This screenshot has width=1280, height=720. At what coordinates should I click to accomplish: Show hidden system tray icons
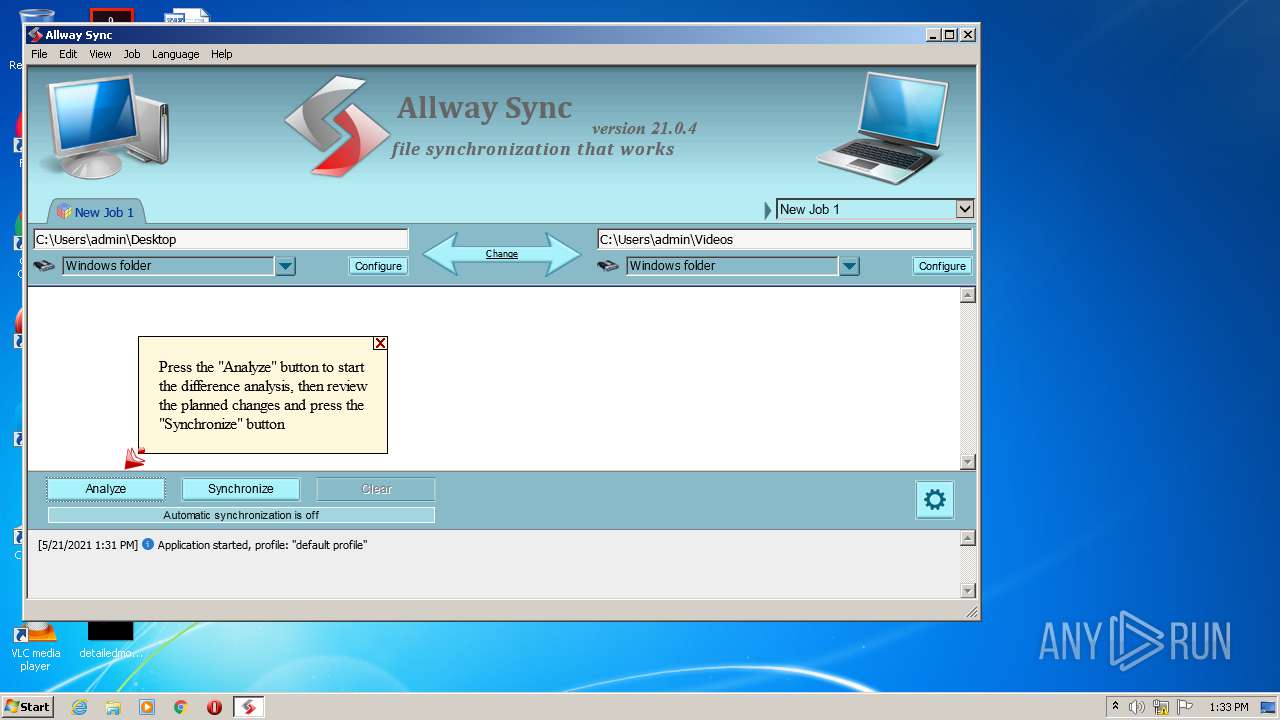(x=1115, y=707)
